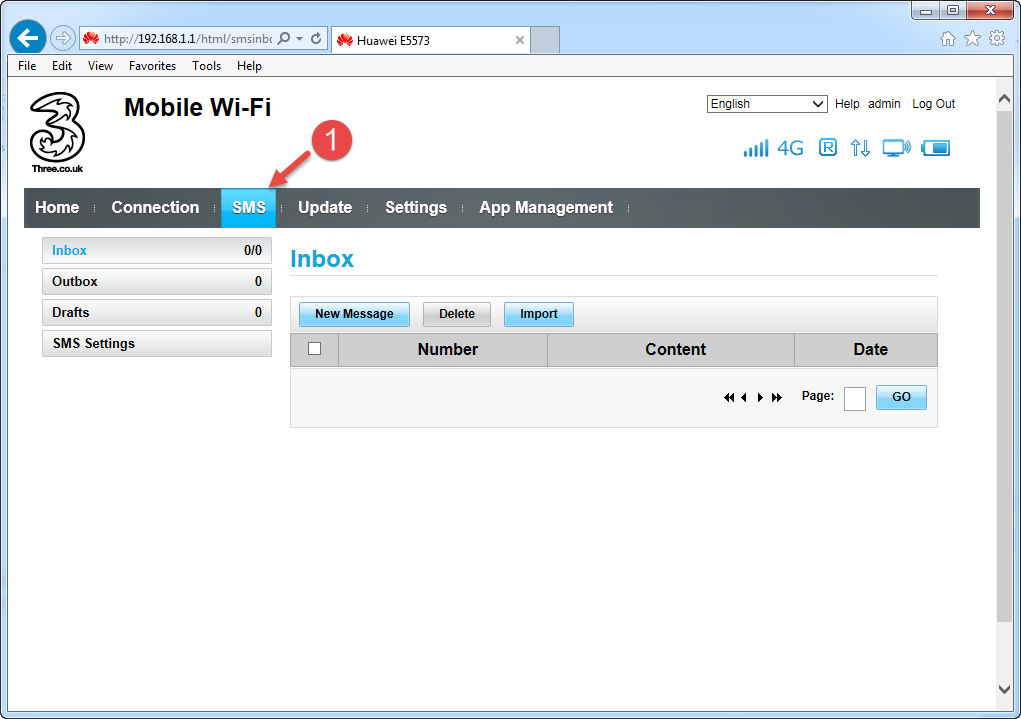Open the Edit menu
The width and height of the screenshot is (1021, 719).
click(62, 66)
